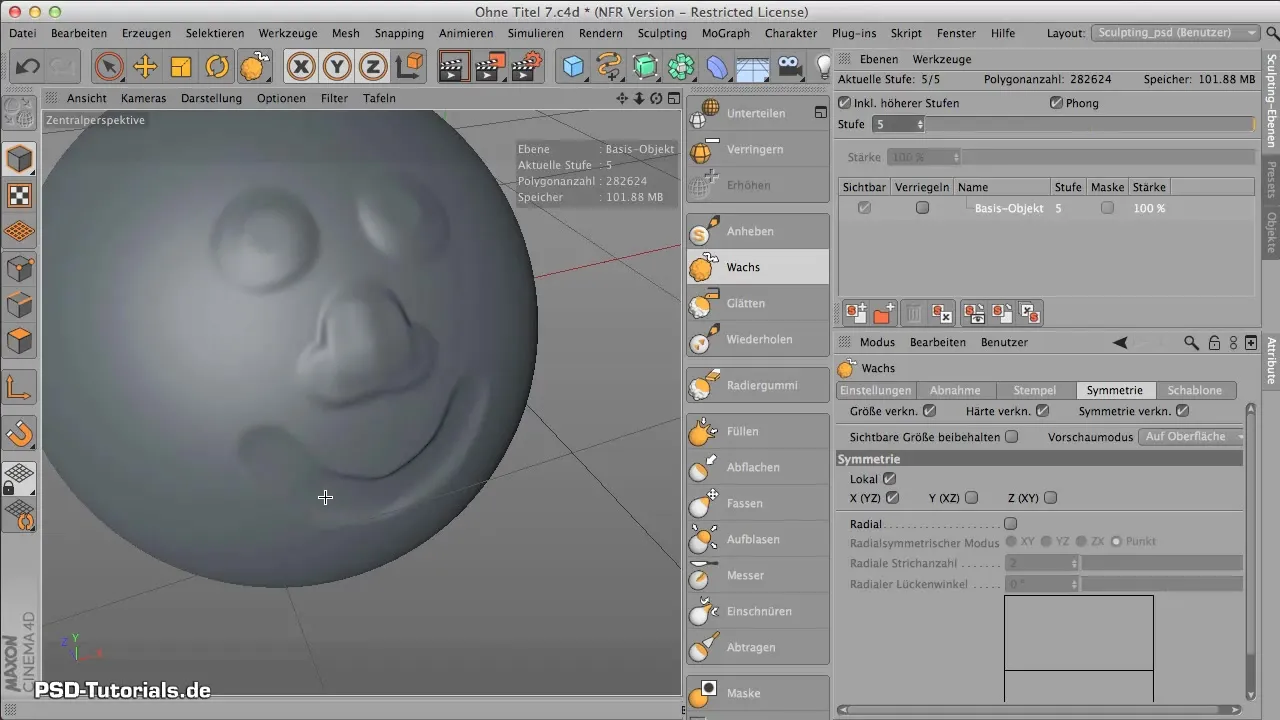Click the attribute manager search icon
This screenshot has height=720, width=1280.
click(x=1191, y=342)
